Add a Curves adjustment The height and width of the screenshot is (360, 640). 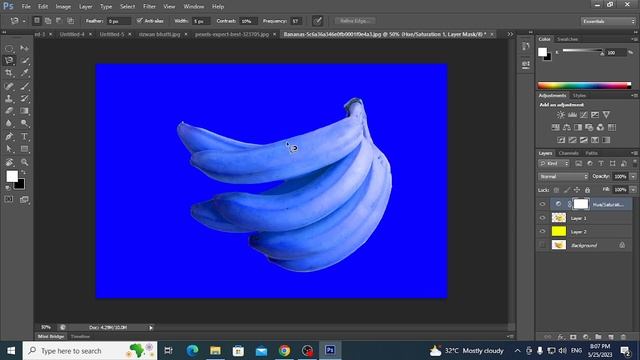pos(584,115)
